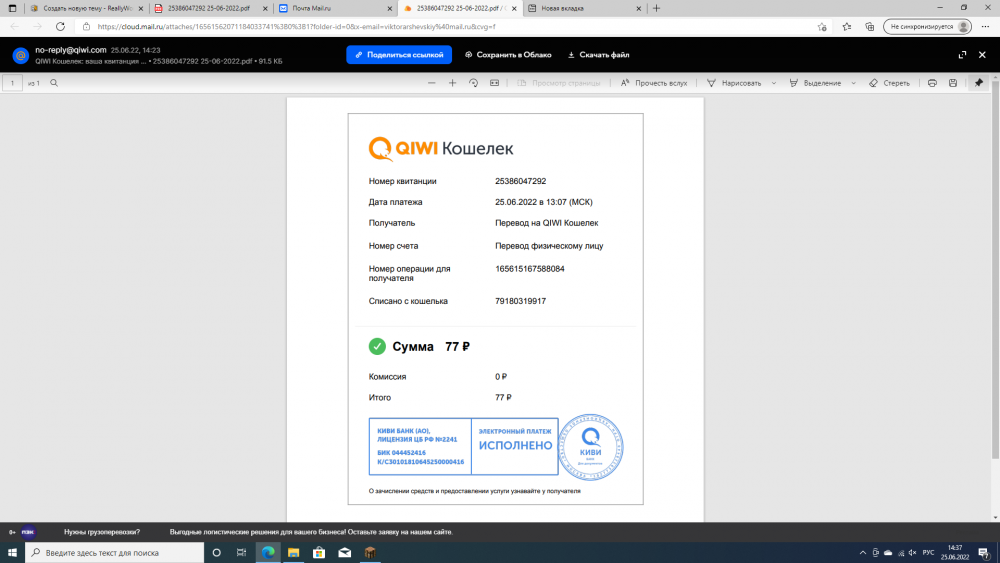Search in PDF magnifier icon
1000x563 pixels.
click(54, 83)
